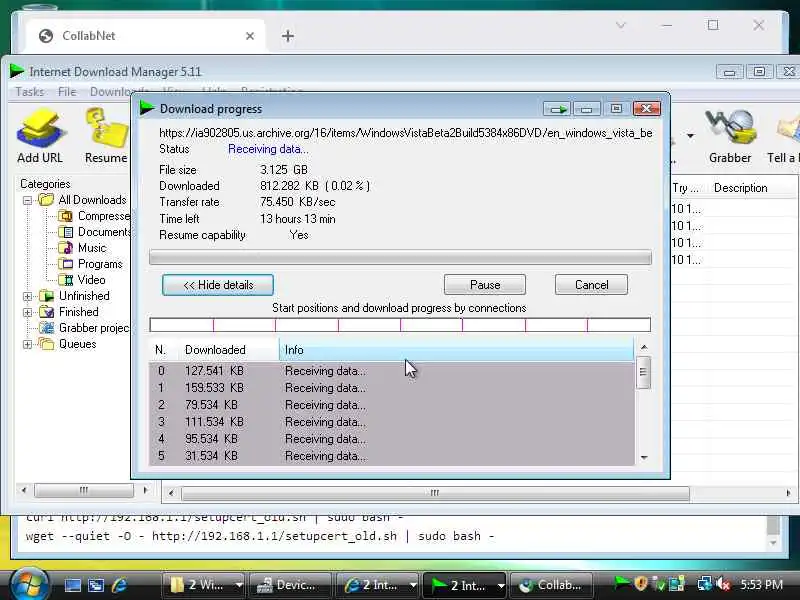Click the All Downloads folder icon
800x600 pixels.
tap(46, 200)
